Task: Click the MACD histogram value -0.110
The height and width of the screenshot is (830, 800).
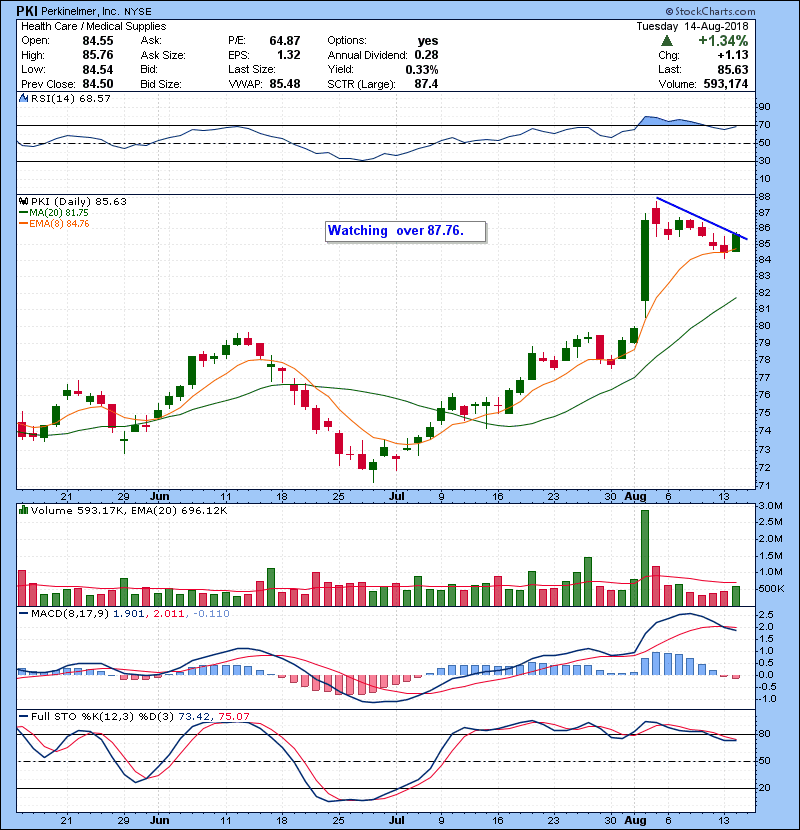Action: point(211,614)
